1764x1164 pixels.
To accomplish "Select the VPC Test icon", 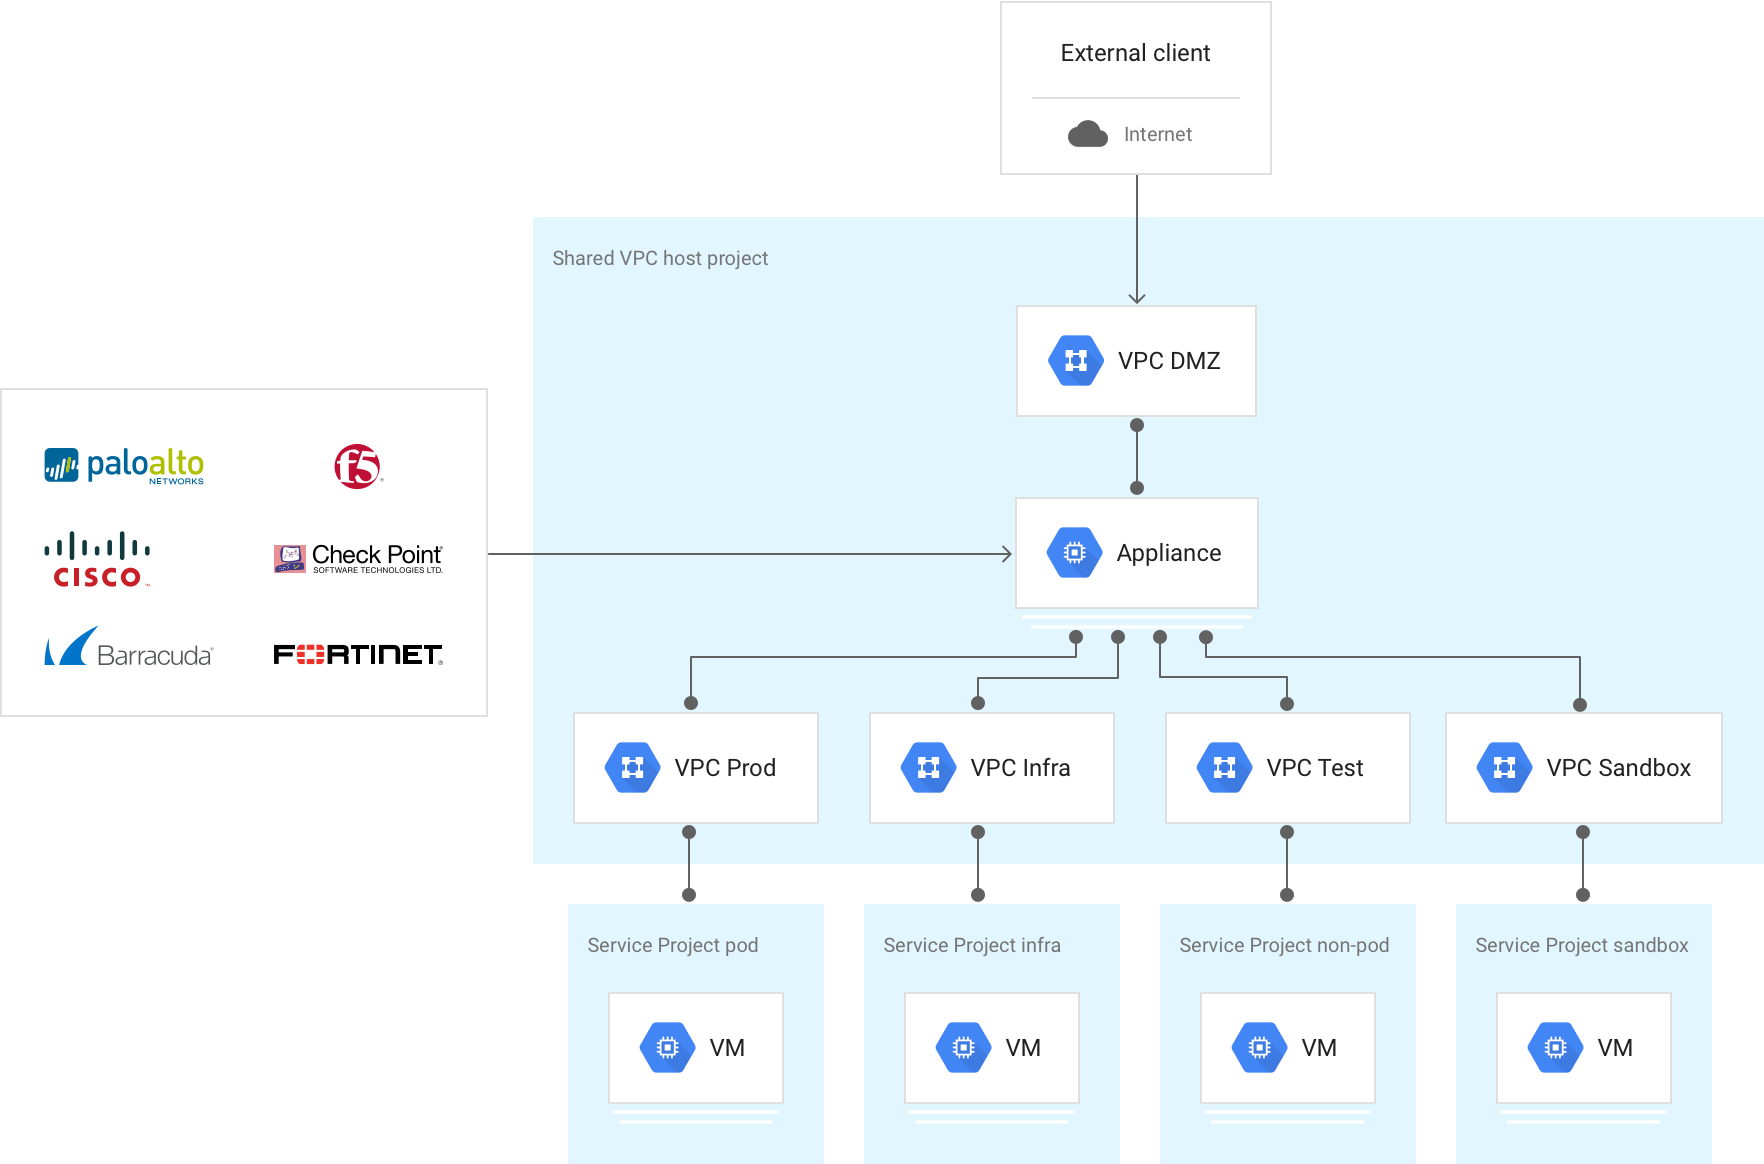I will 1223,767.
